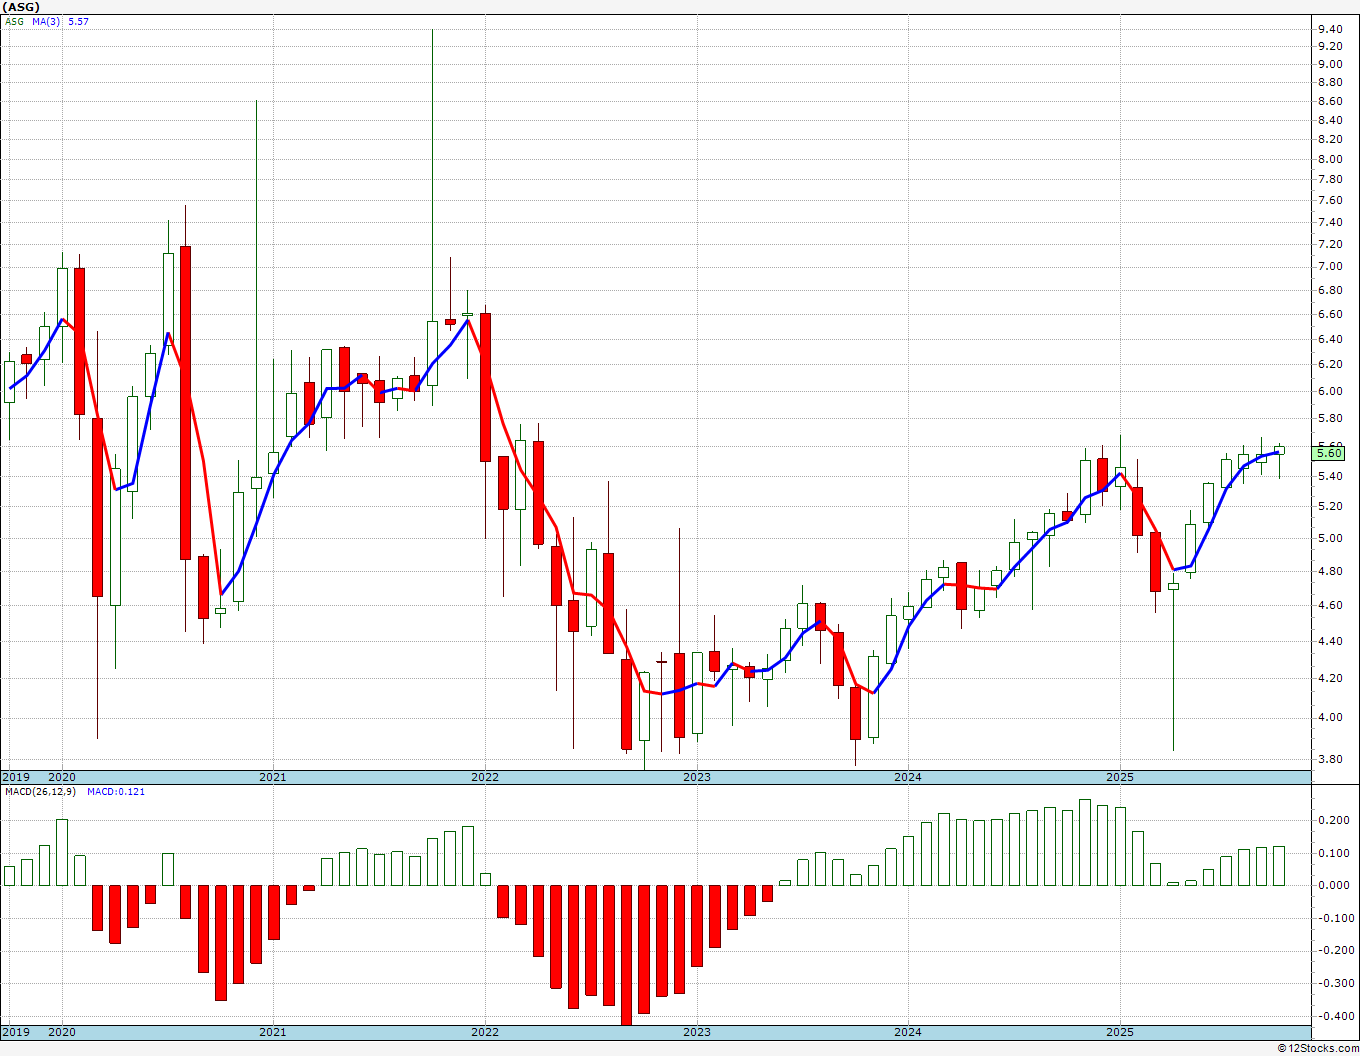Click the 8.60 price axis label
Viewport: 1360px width, 1056px height.
[x=1330, y=101]
